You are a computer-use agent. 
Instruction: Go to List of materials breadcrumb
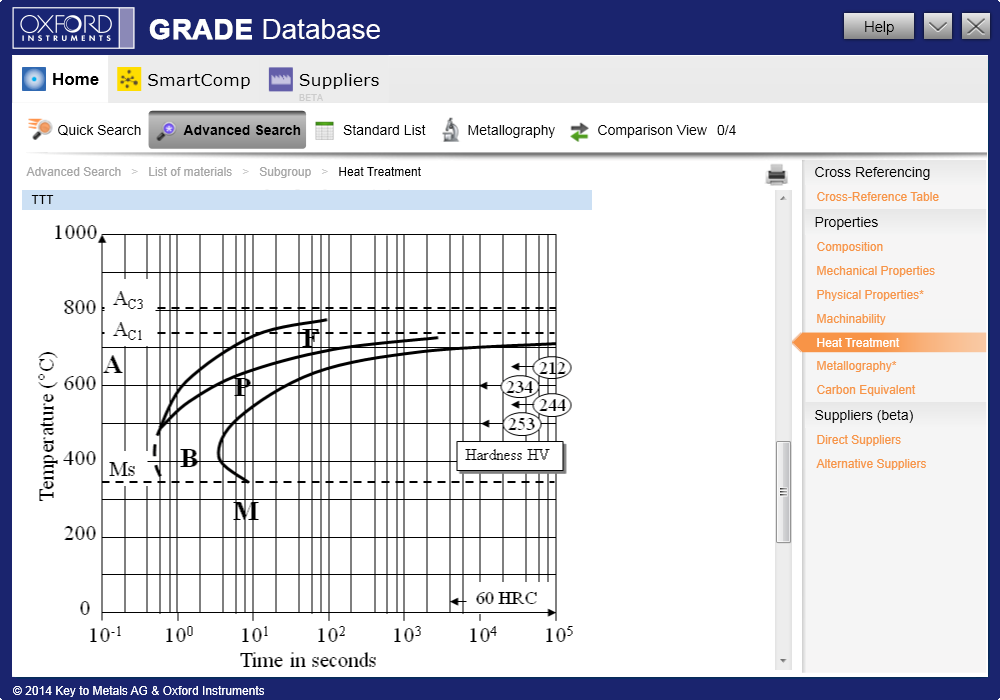point(190,171)
